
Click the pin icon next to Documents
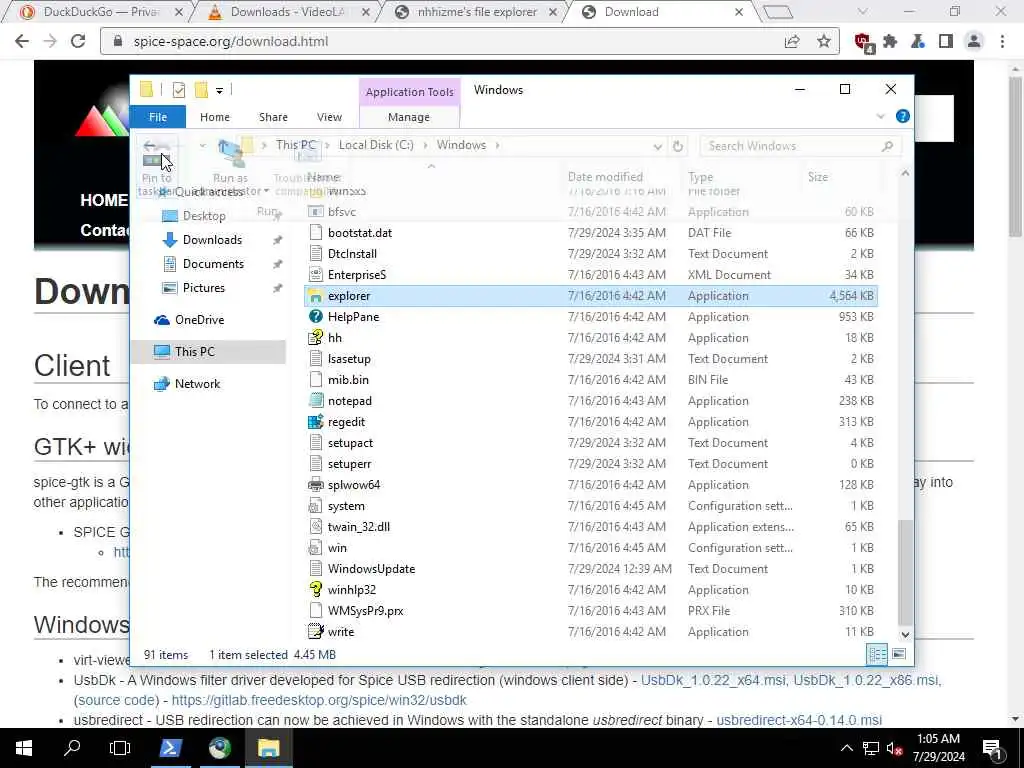(x=278, y=264)
